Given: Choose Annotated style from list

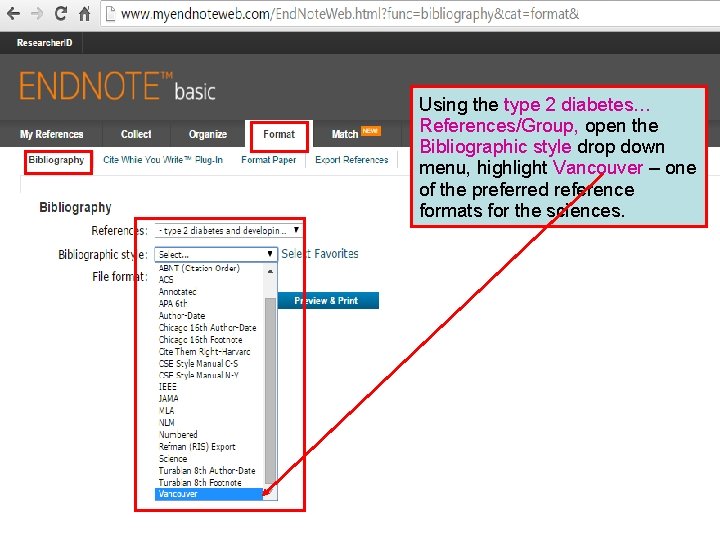Looking at the screenshot, I should [x=210, y=292].
